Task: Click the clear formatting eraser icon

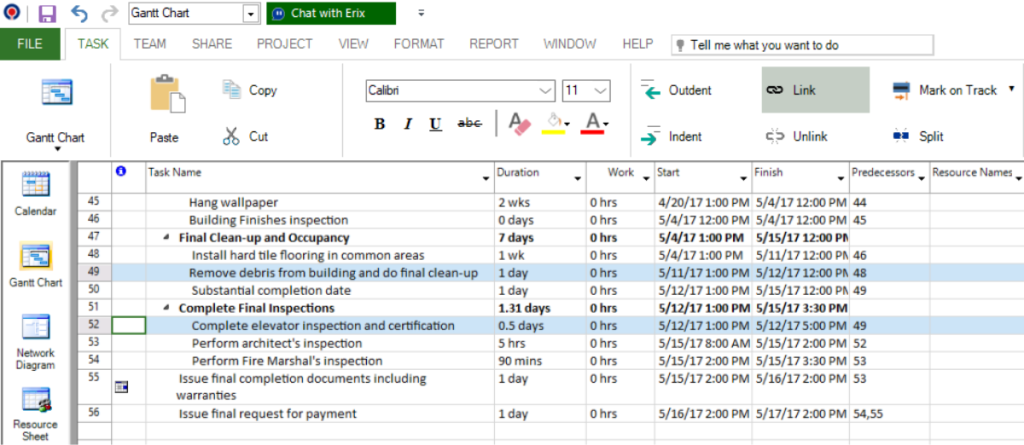Action: click(520, 123)
